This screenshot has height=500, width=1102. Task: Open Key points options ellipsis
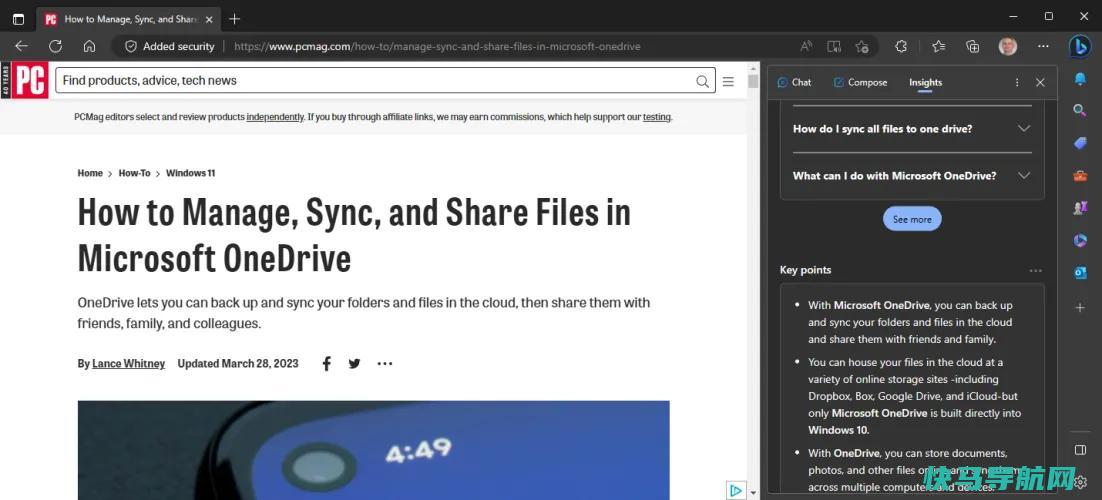tap(1035, 271)
